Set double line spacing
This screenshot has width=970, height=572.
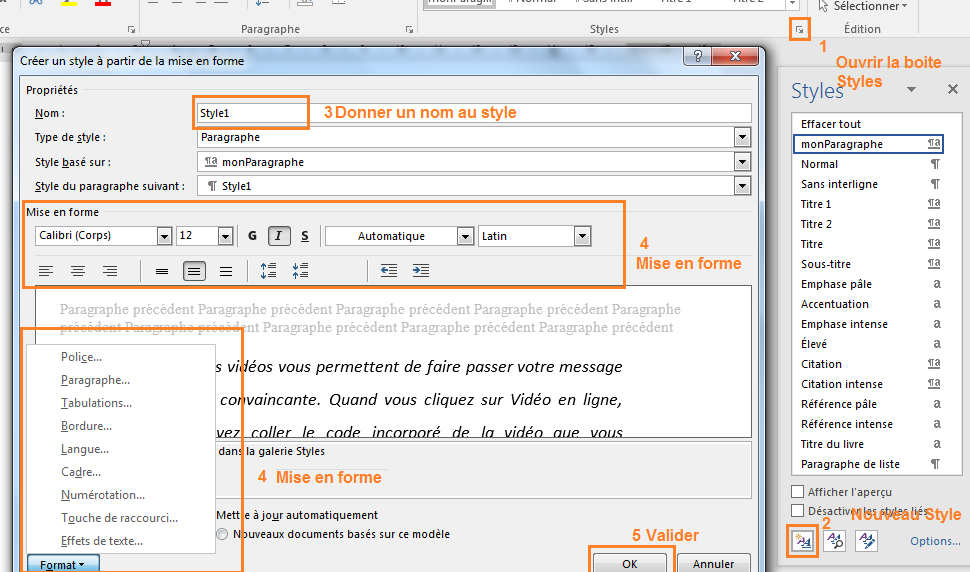click(226, 271)
